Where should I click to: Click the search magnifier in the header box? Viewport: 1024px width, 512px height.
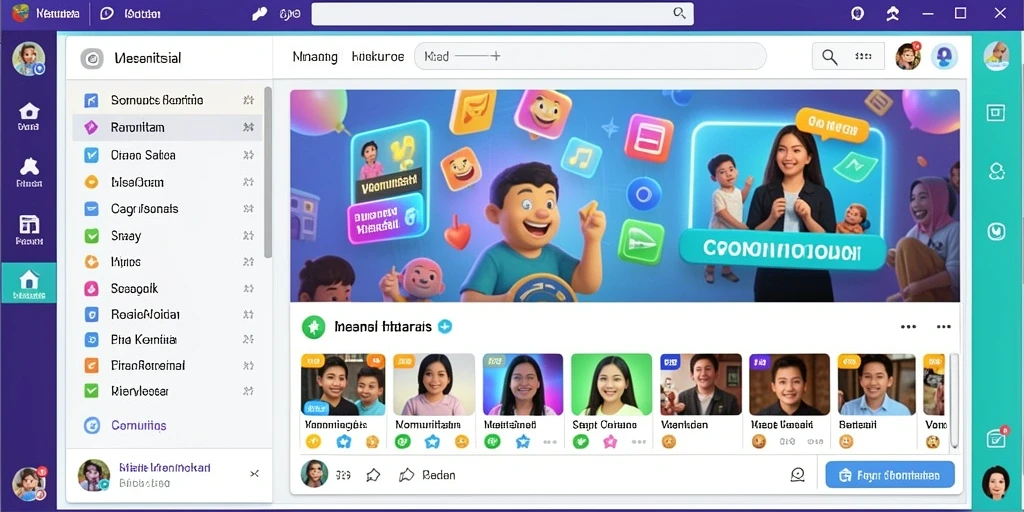coord(829,57)
